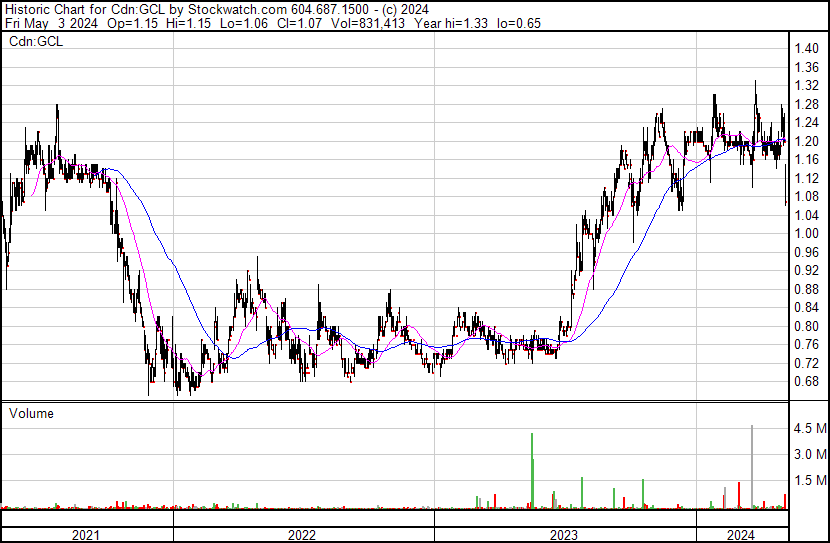
Task: Click the 1.5 M volume axis label
Action: click(810, 480)
